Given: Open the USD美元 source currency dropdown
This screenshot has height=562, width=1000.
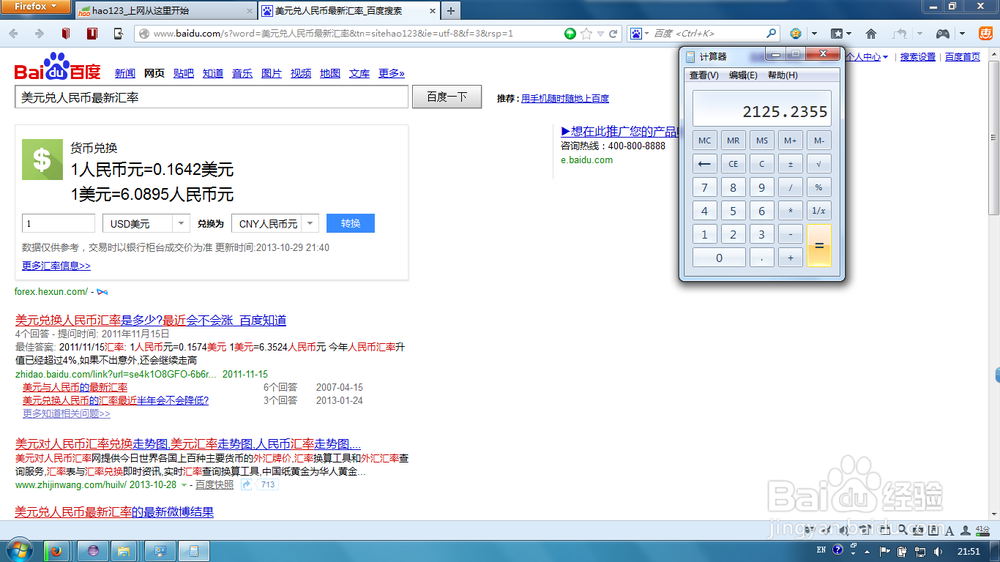Looking at the screenshot, I should (x=181, y=223).
